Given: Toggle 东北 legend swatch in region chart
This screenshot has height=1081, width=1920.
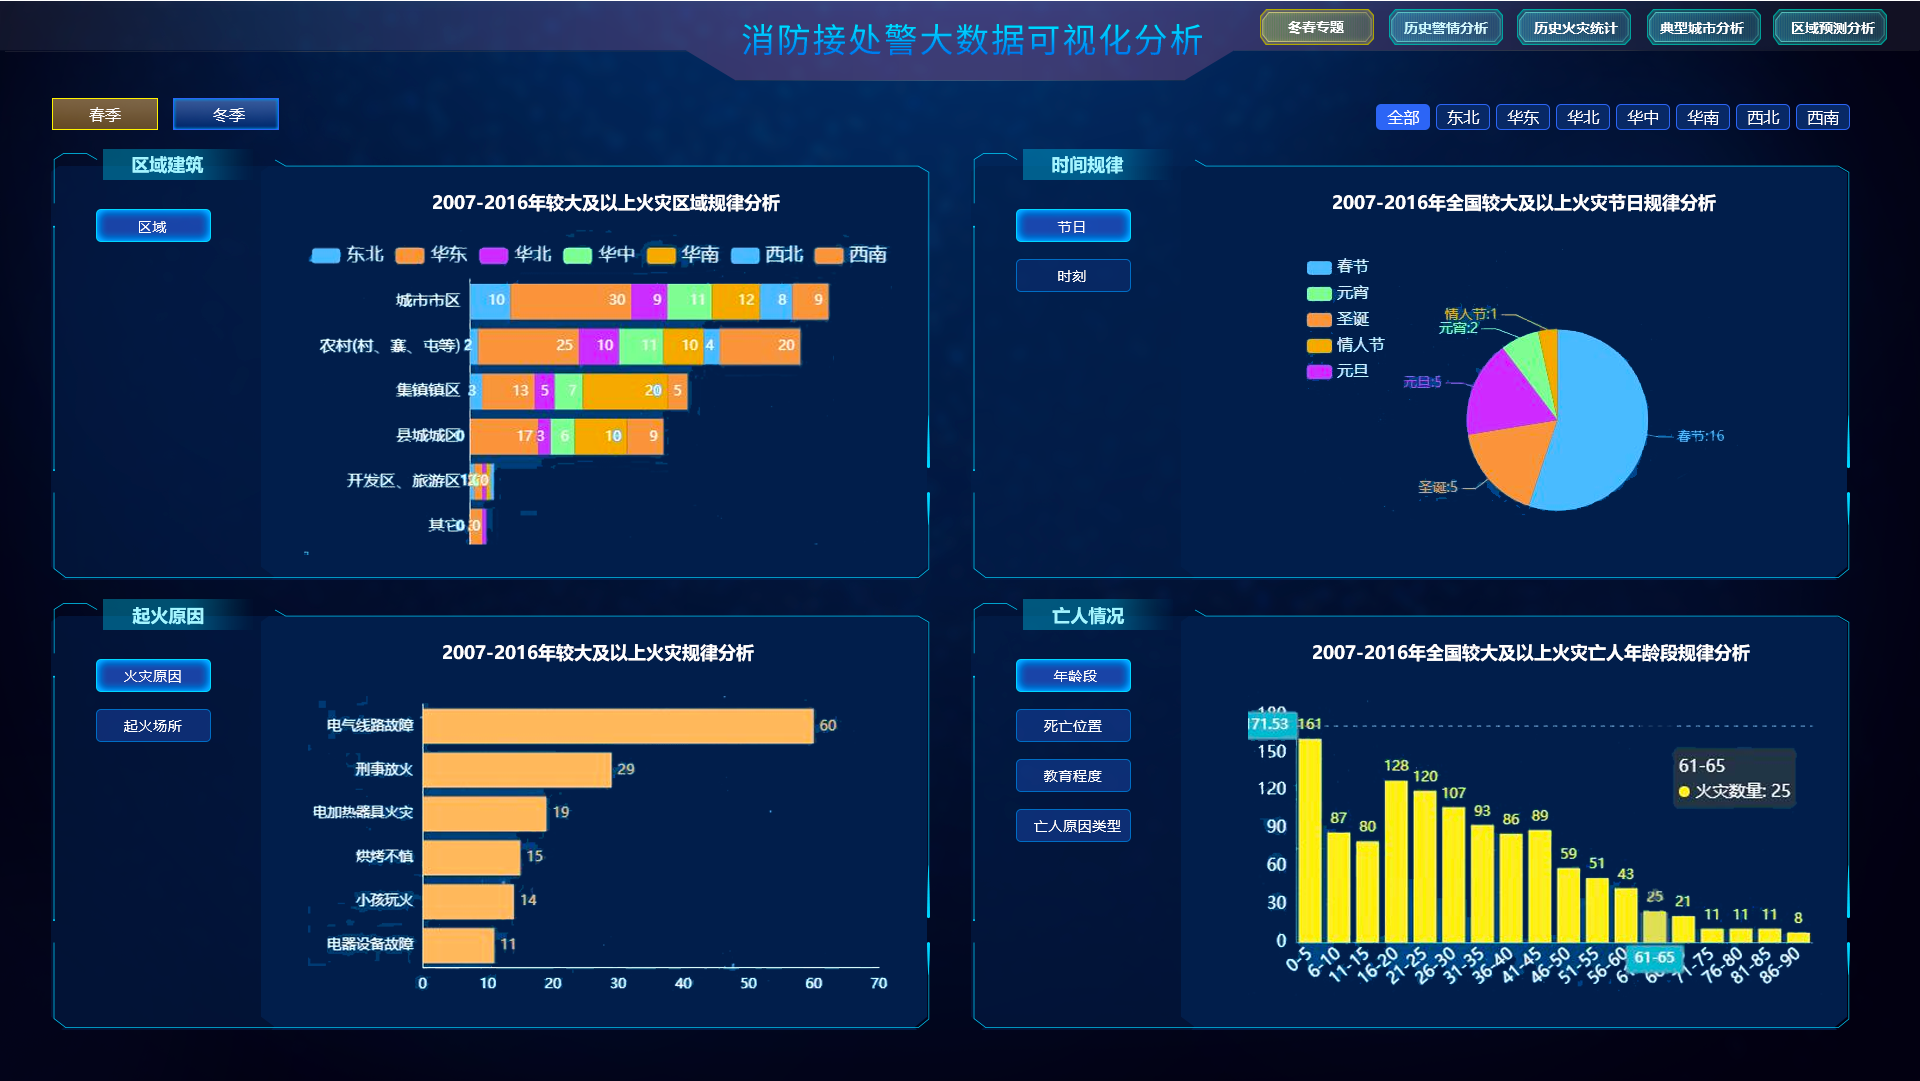Looking at the screenshot, I should [x=326, y=255].
